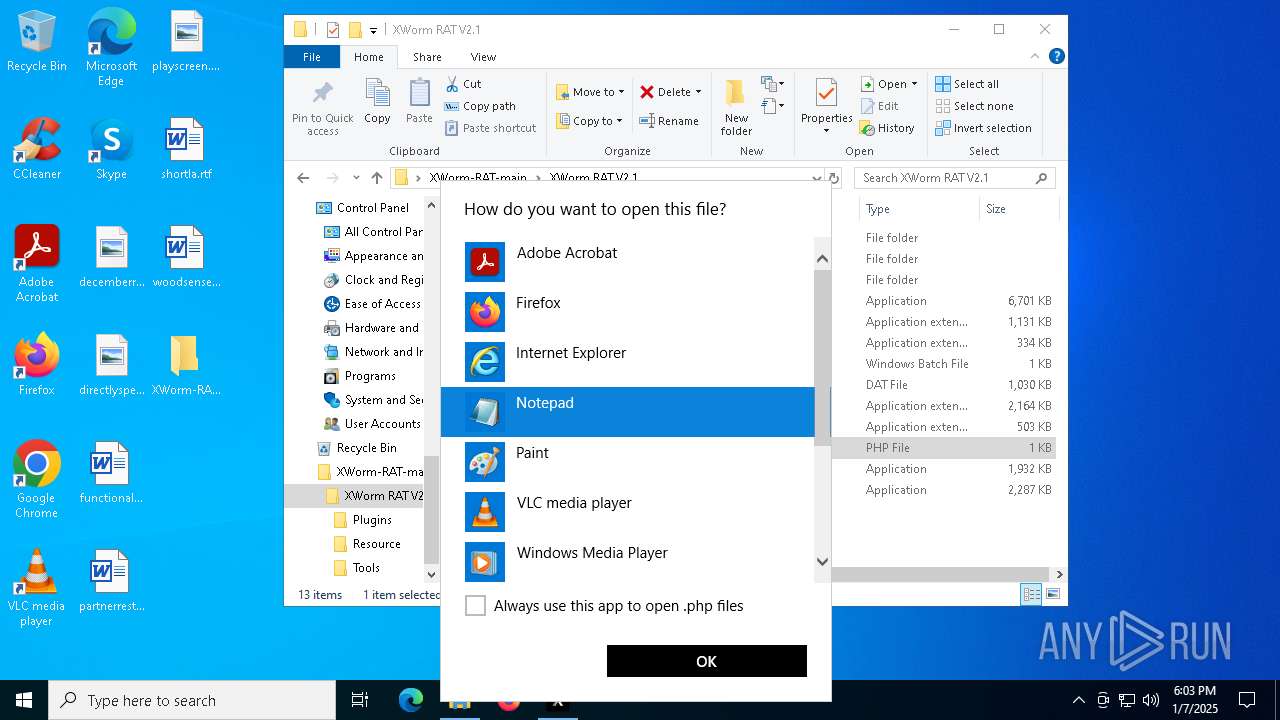
Task: Click Select all in the ribbon
Action: tap(967, 84)
